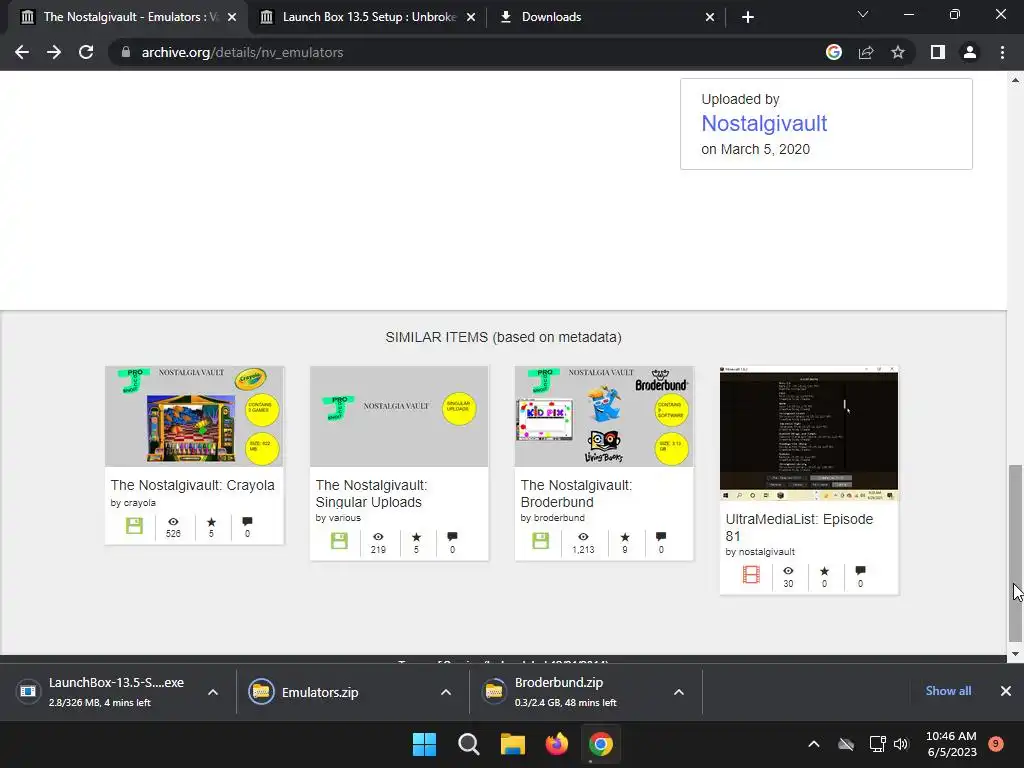Click the archive.org address bar

tap(470, 52)
